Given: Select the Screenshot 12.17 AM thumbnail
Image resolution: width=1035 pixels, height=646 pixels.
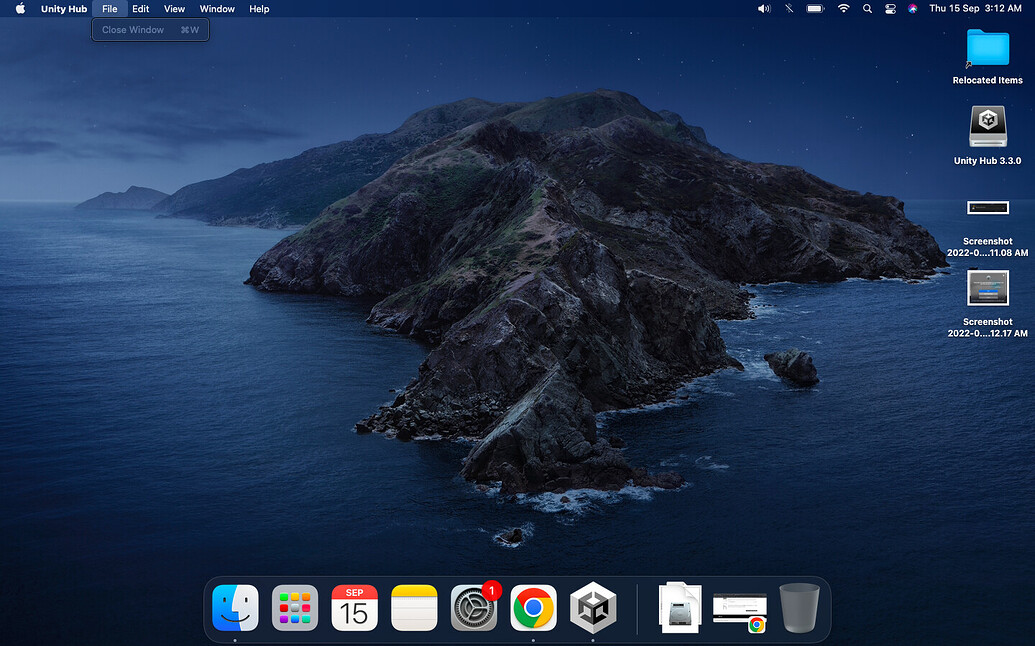Looking at the screenshot, I should coord(987,289).
